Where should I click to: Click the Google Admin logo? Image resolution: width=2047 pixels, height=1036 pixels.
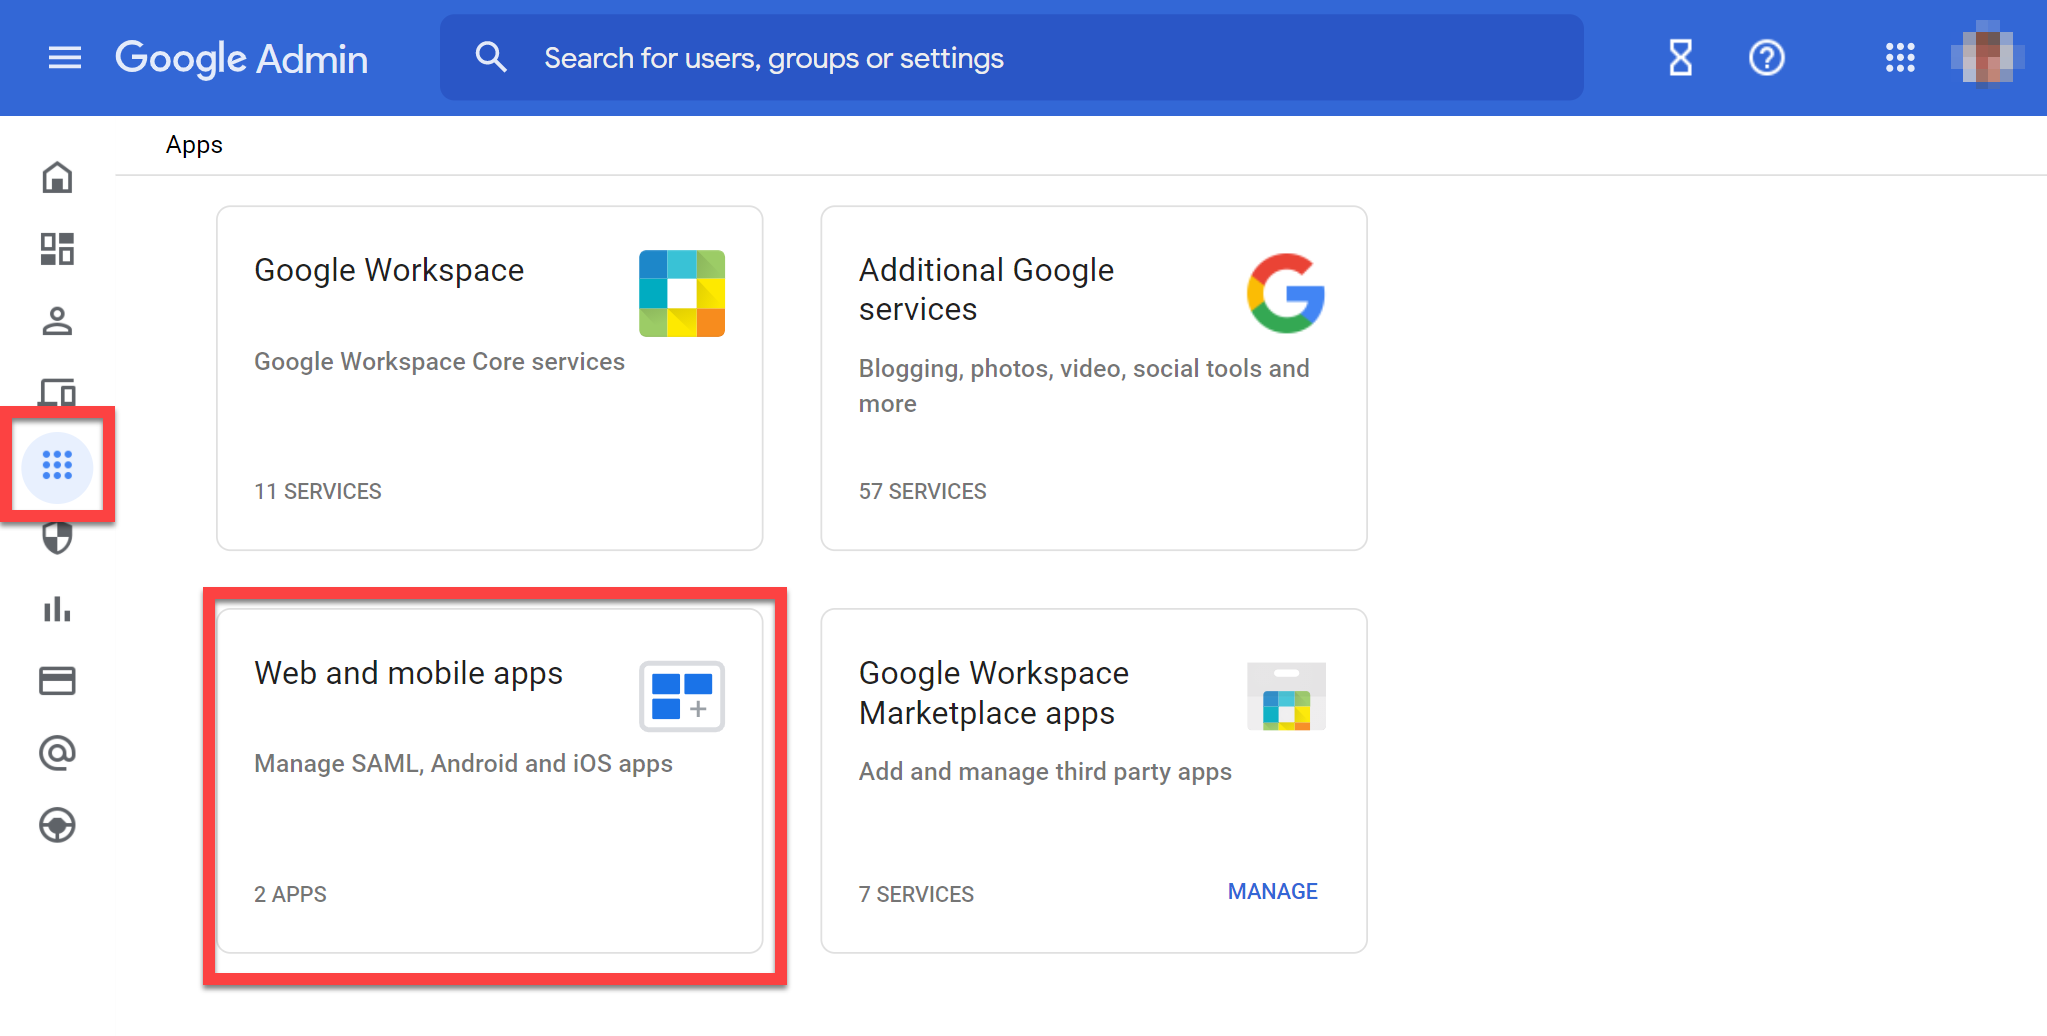(241, 58)
